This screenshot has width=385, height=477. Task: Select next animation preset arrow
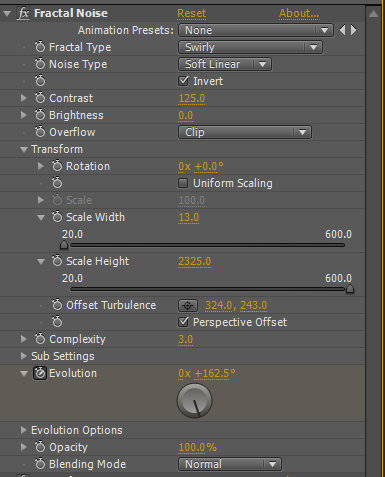click(x=354, y=30)
